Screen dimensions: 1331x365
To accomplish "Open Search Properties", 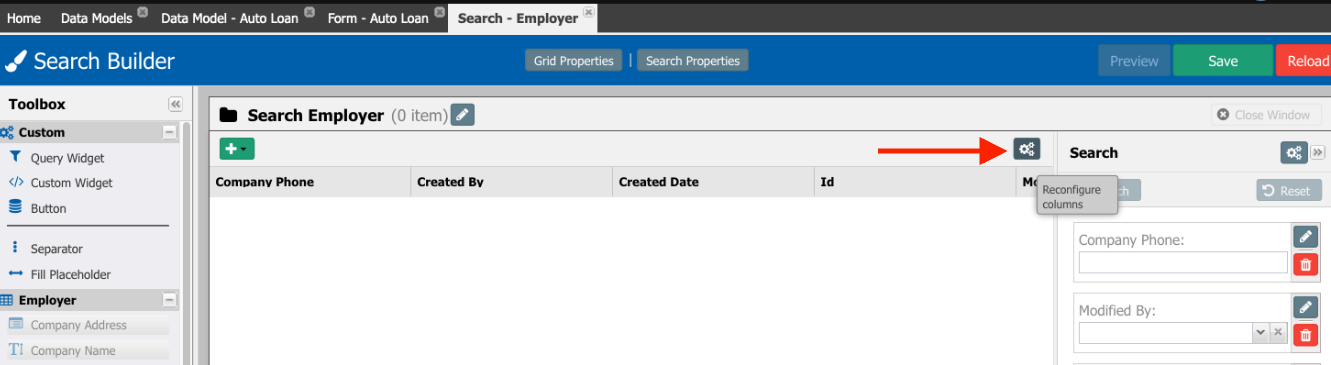I will click(x=692, y=61).
